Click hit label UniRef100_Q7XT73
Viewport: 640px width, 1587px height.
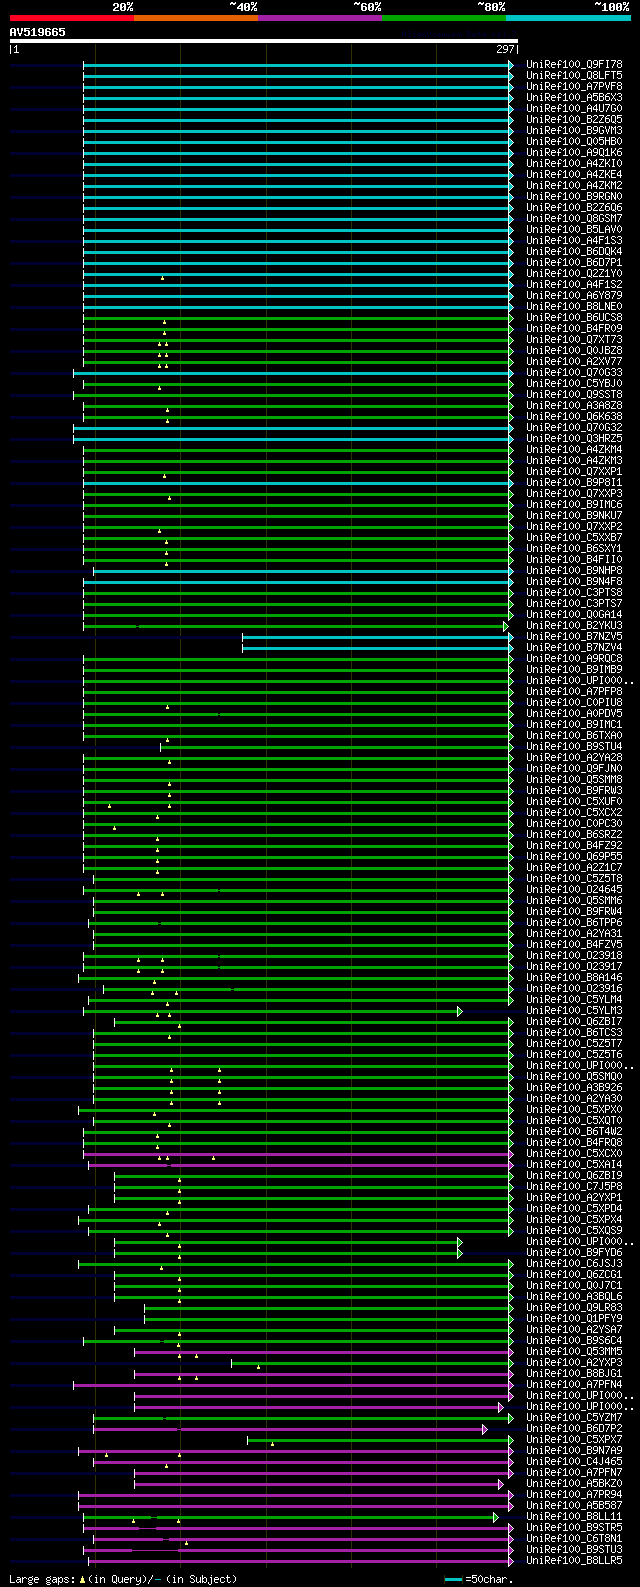[574, 339]
